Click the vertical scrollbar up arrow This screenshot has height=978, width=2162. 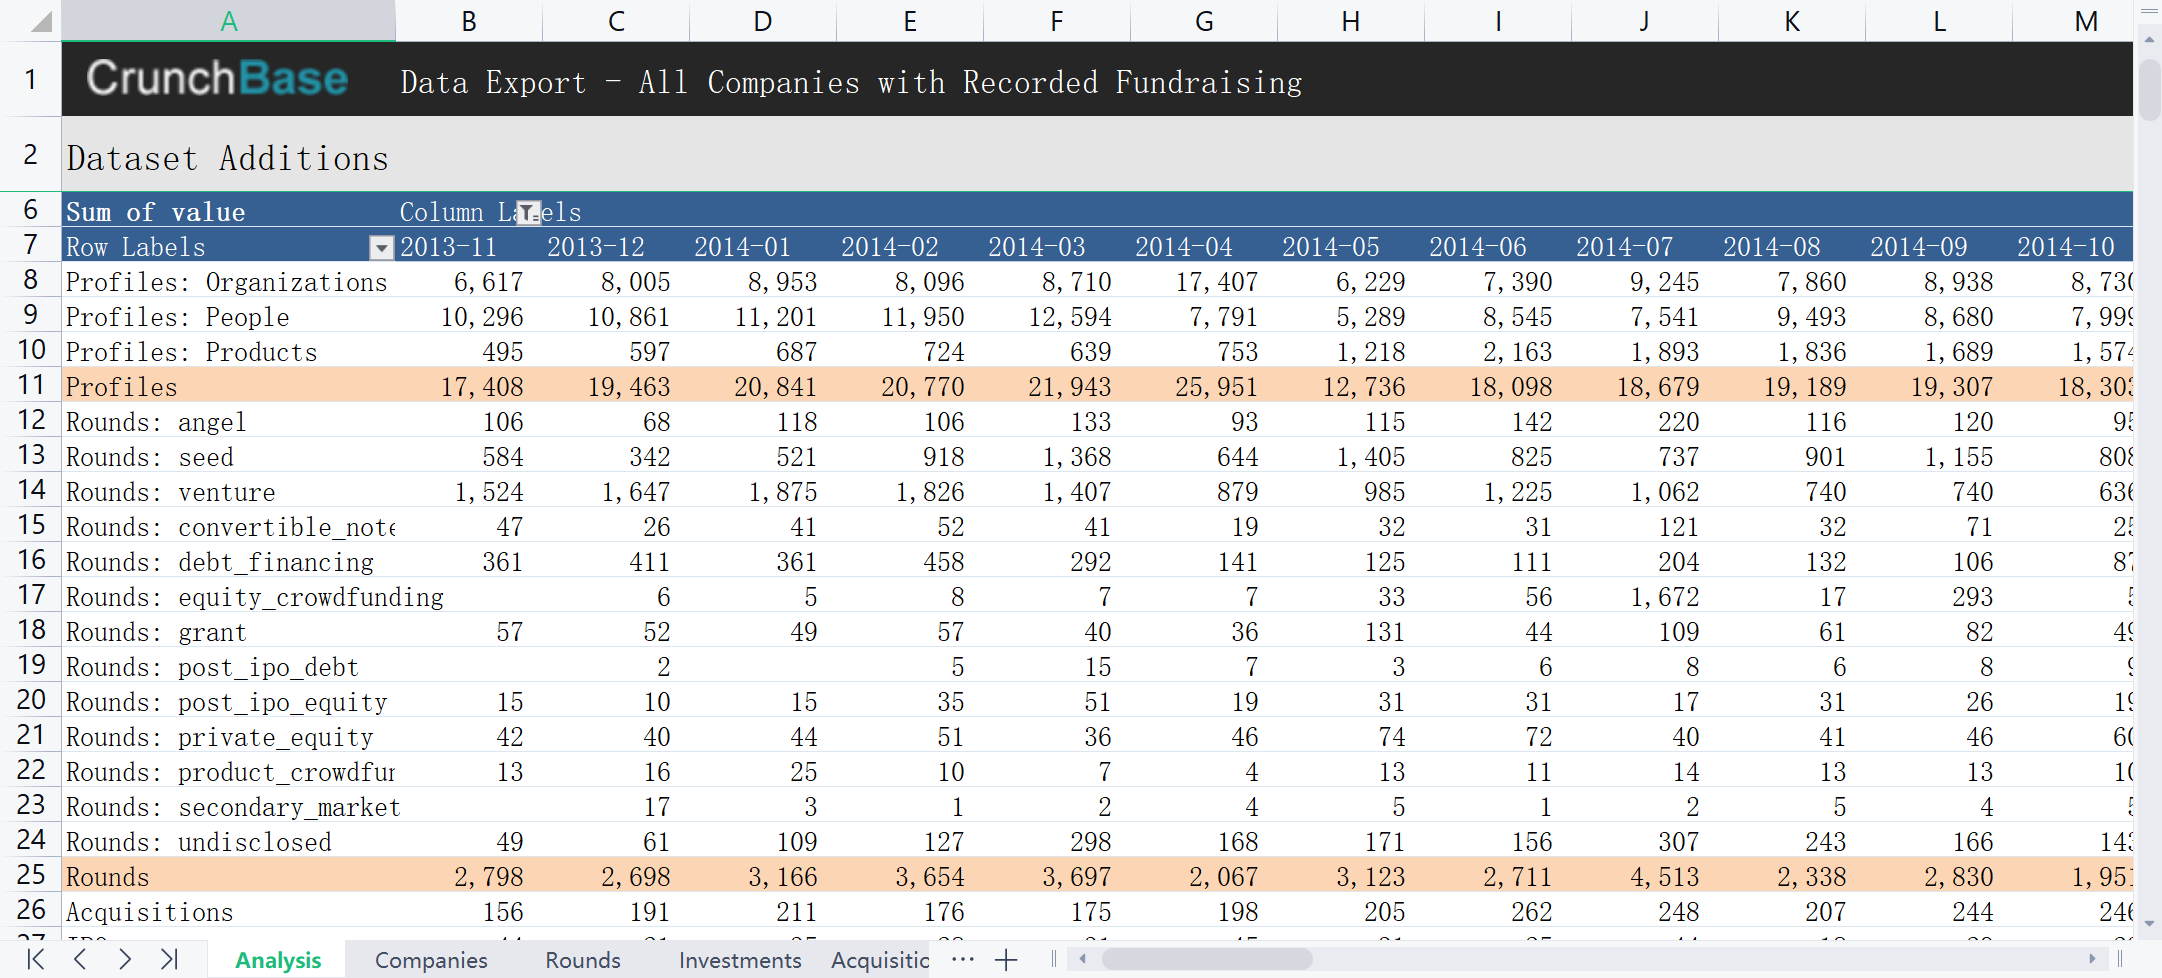click(x=2149, y=40)
